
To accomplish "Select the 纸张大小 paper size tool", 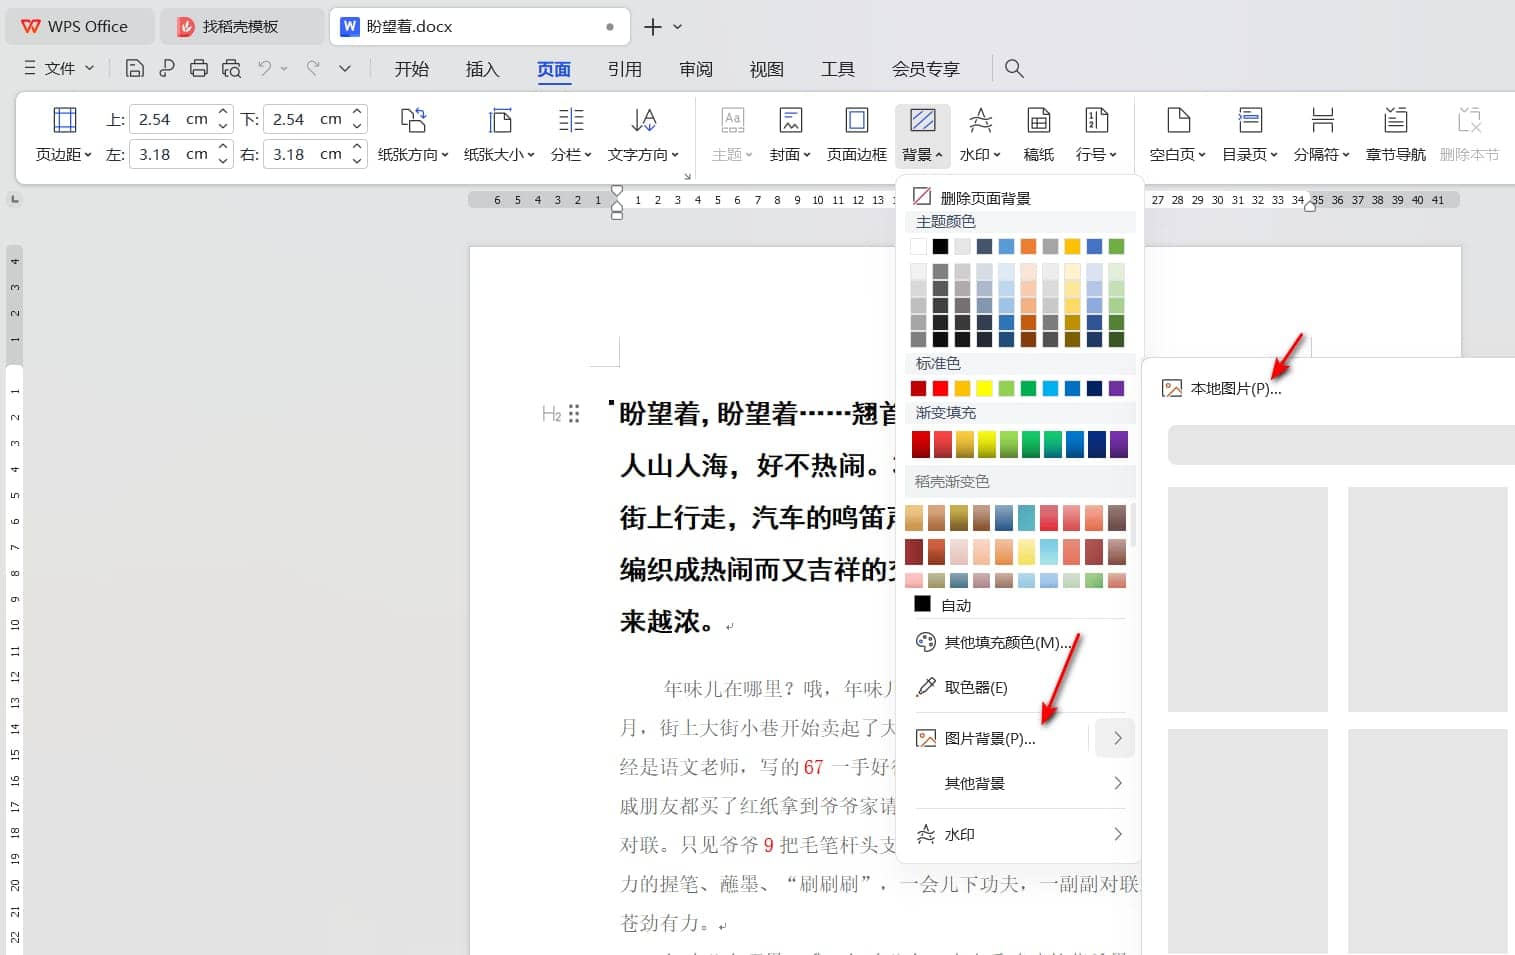I will 498,135.
